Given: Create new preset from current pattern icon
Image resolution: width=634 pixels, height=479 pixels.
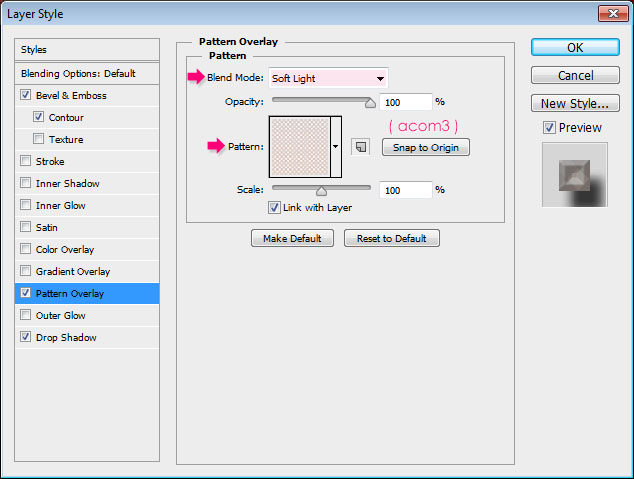Looking at the screenshot, I should [361, 147].
